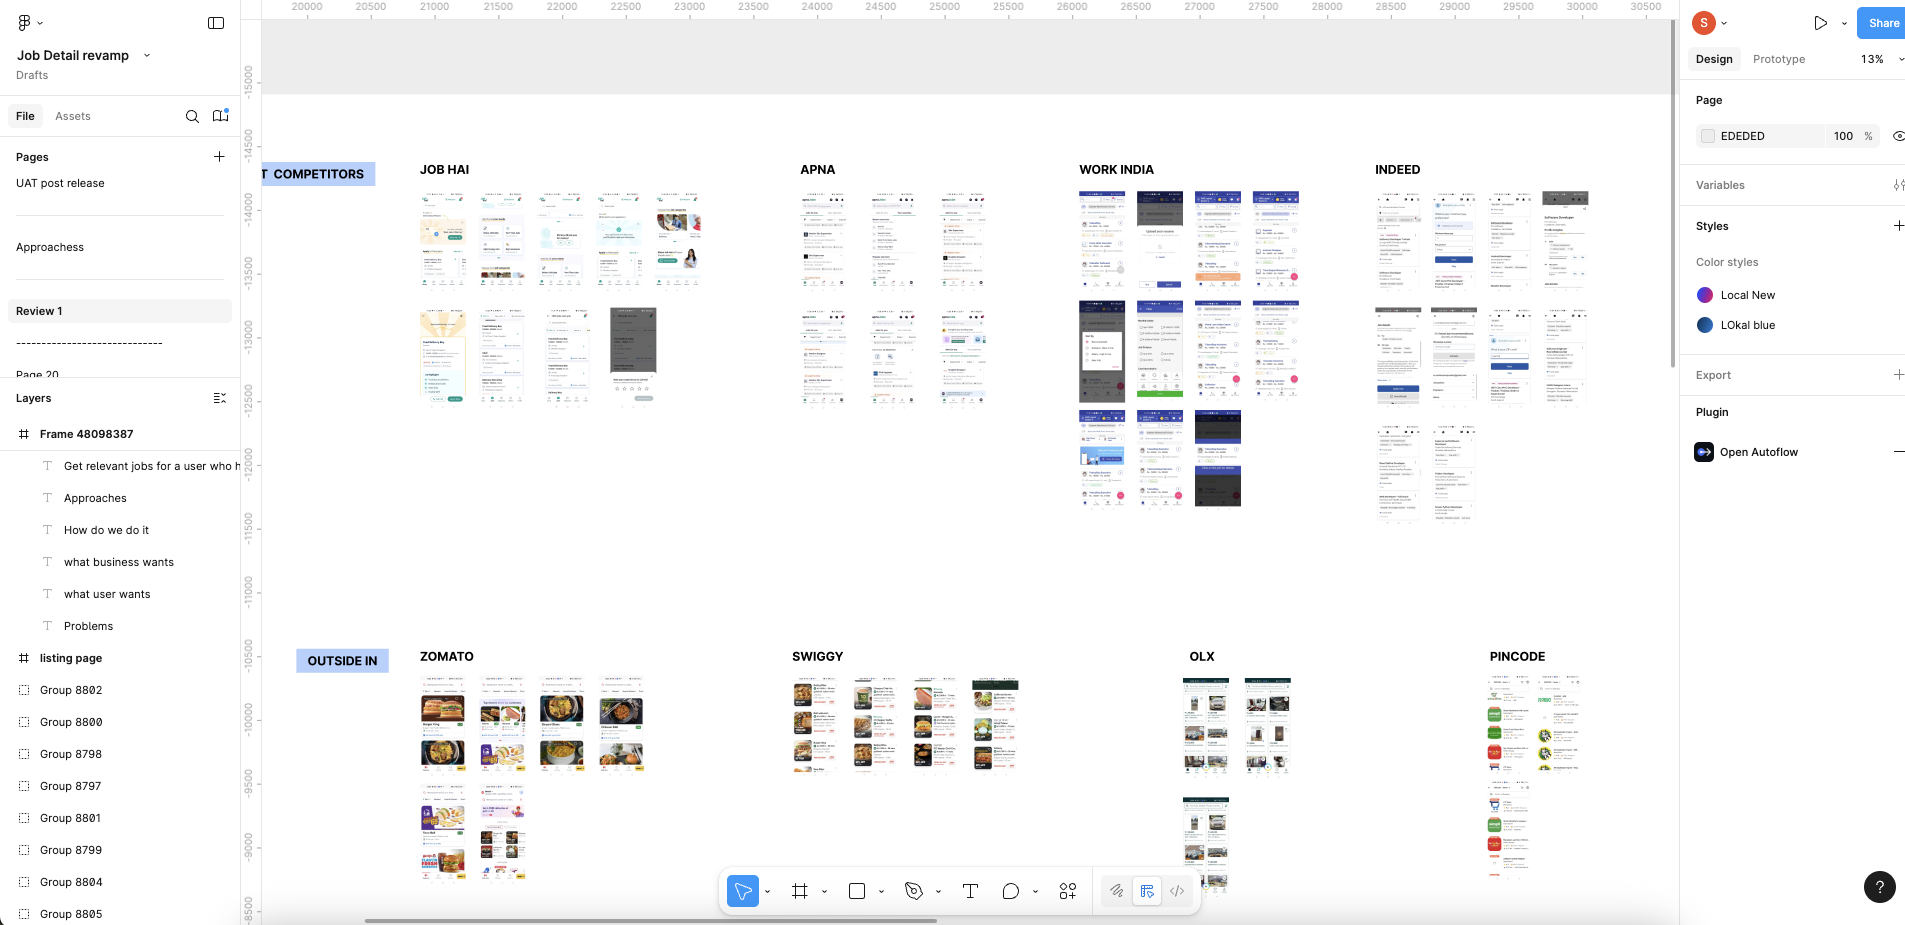Open the libraries book icon
Screen dimensions: 1905x925
tap(221, 116)
